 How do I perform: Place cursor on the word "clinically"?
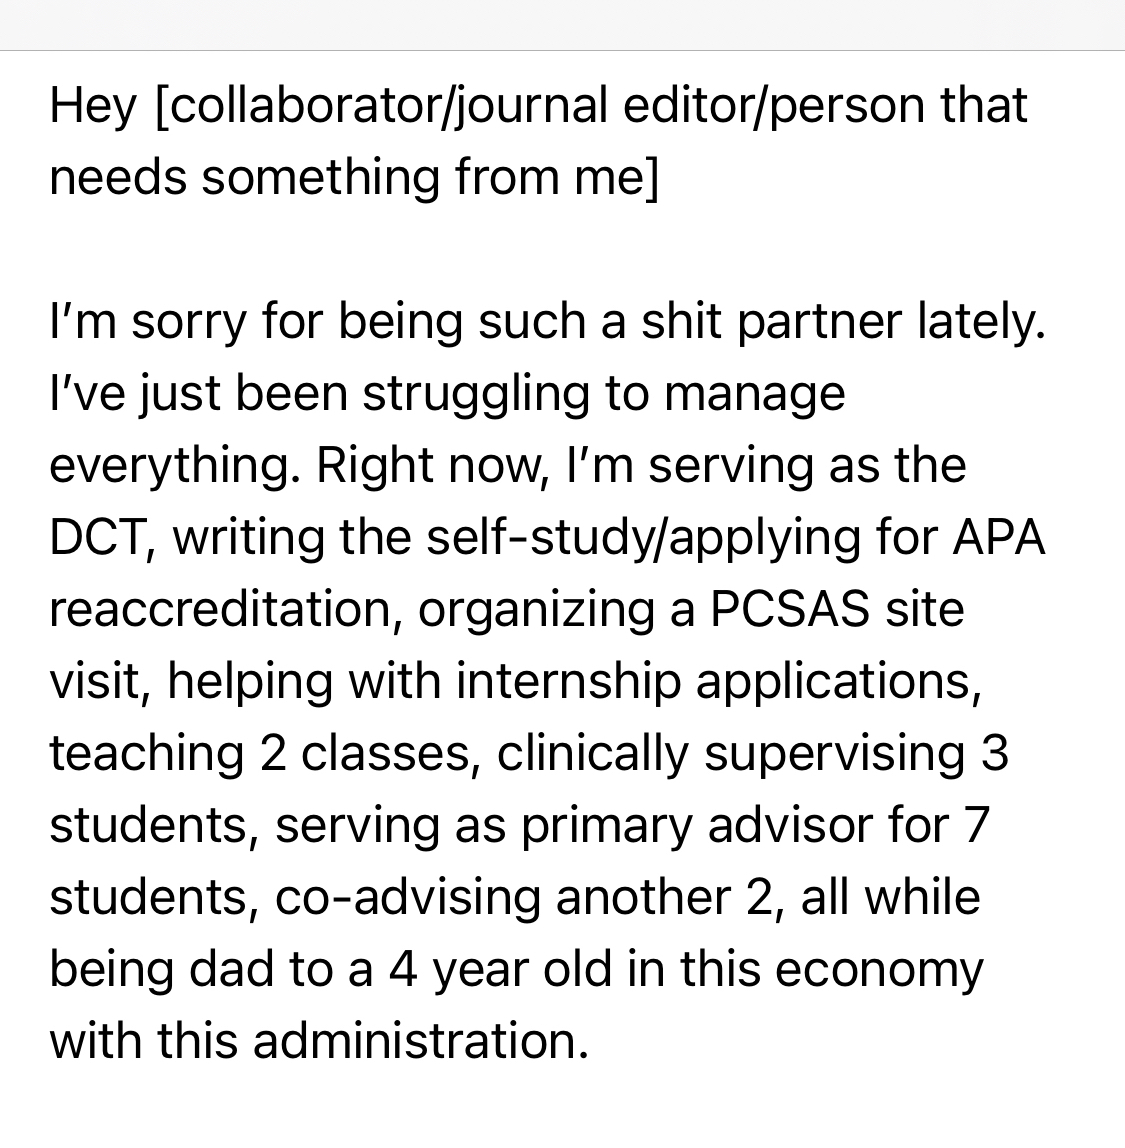pos(592,754)
